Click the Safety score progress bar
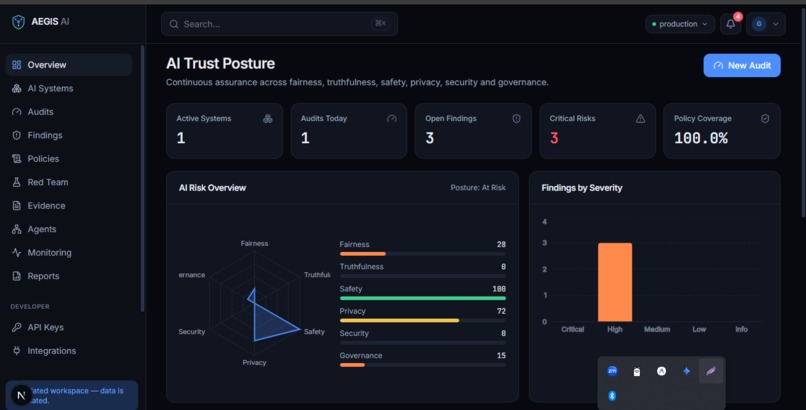The height and width of the screenshot is (410, 806). point(423,298)
